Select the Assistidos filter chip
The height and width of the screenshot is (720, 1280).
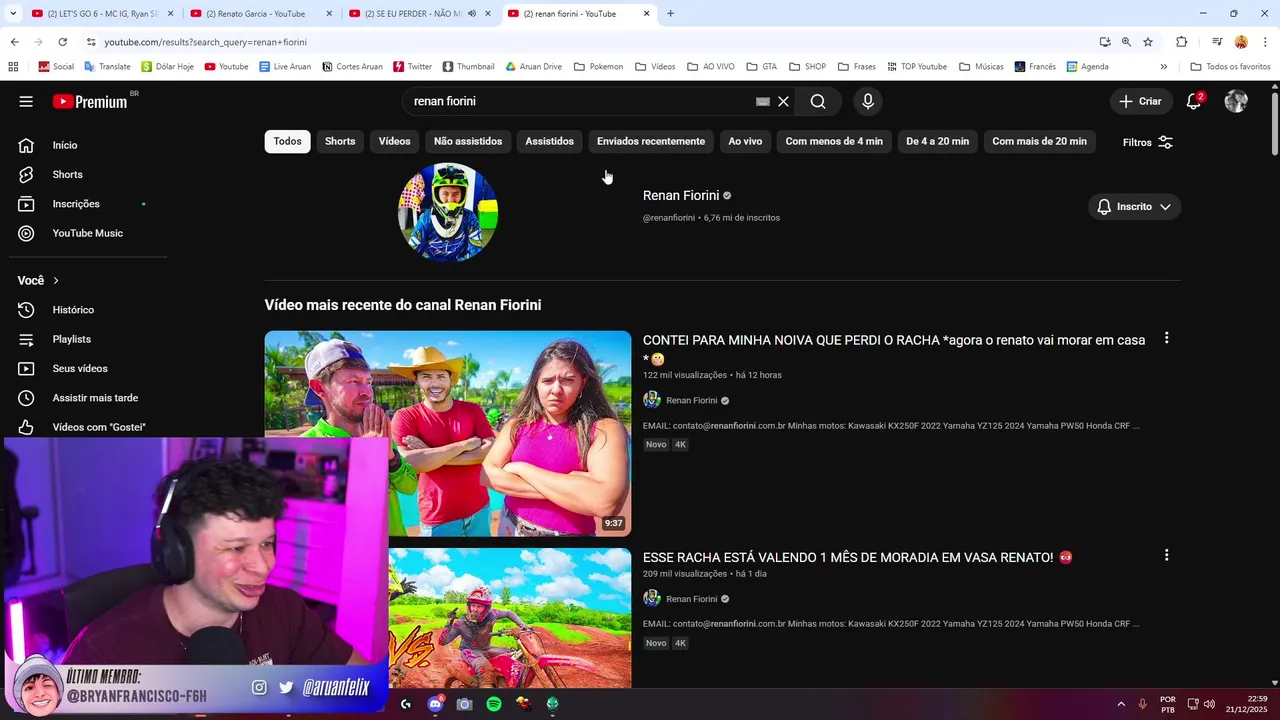[x=550, y=141]
